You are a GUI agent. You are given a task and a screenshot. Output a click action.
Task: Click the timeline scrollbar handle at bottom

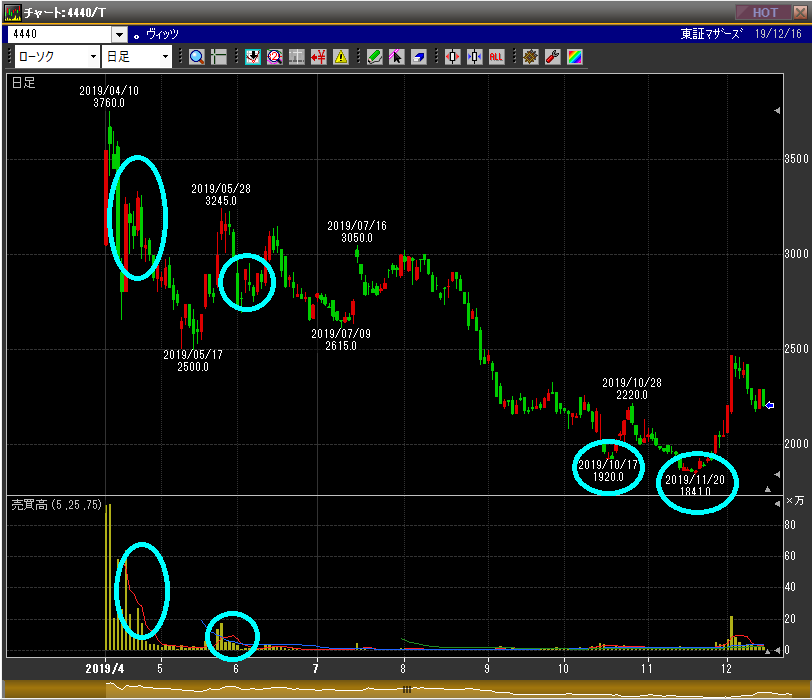point(406,690)
